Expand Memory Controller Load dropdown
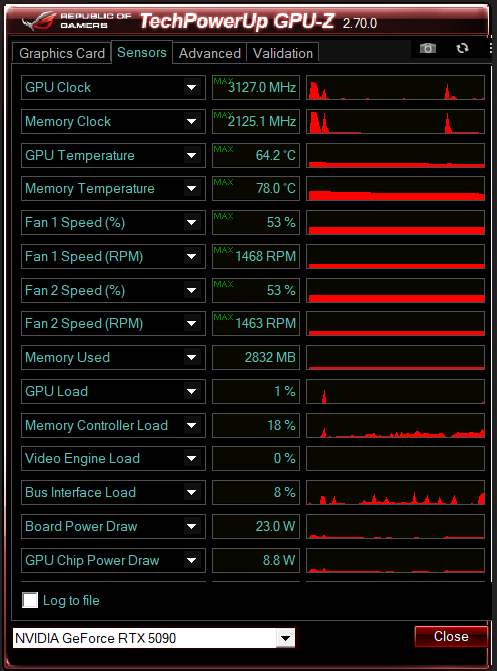 tap(191, 425)
